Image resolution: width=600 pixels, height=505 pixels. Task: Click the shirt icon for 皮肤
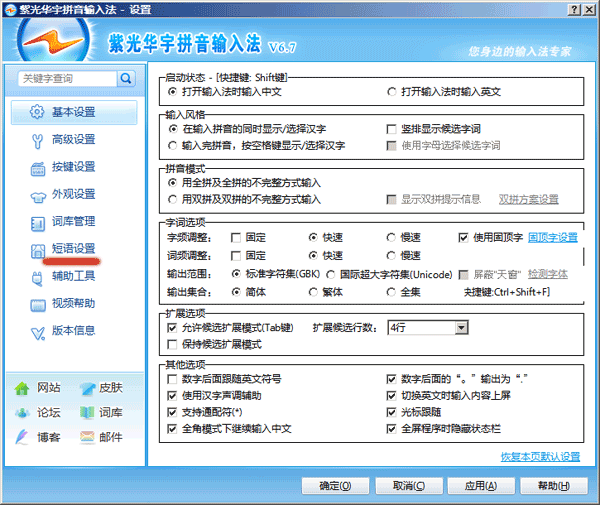click(x=88, y=389)
